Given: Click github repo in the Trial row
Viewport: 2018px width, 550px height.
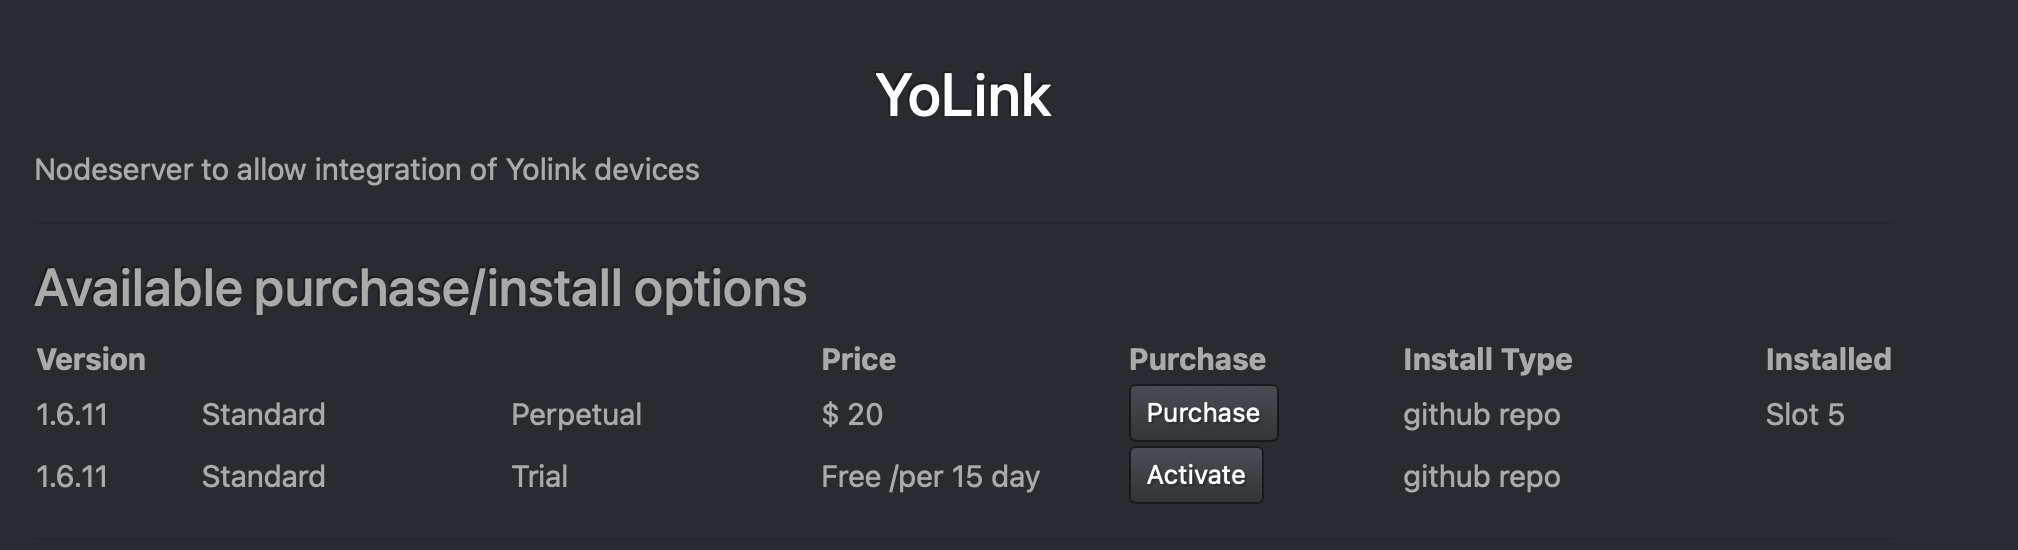Looking at the screenshot, I should tap(1481, 477).
